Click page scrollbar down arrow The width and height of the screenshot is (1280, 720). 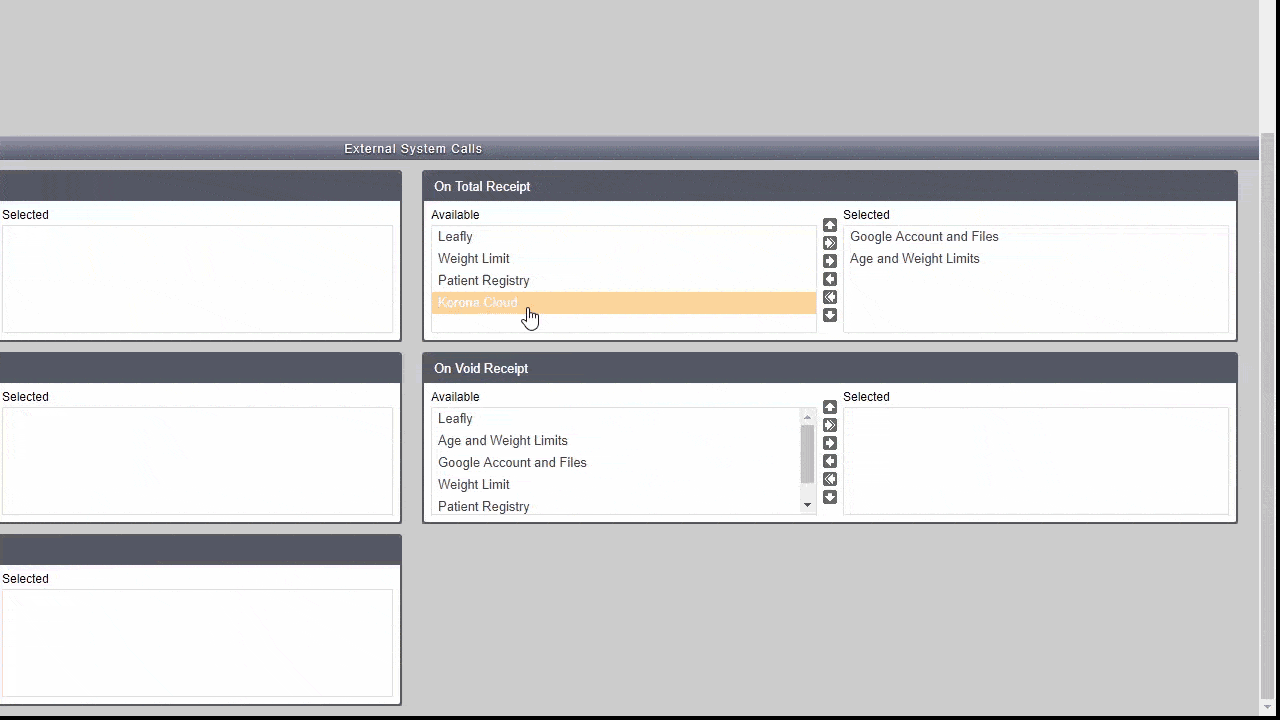[x=1269, y=708]
